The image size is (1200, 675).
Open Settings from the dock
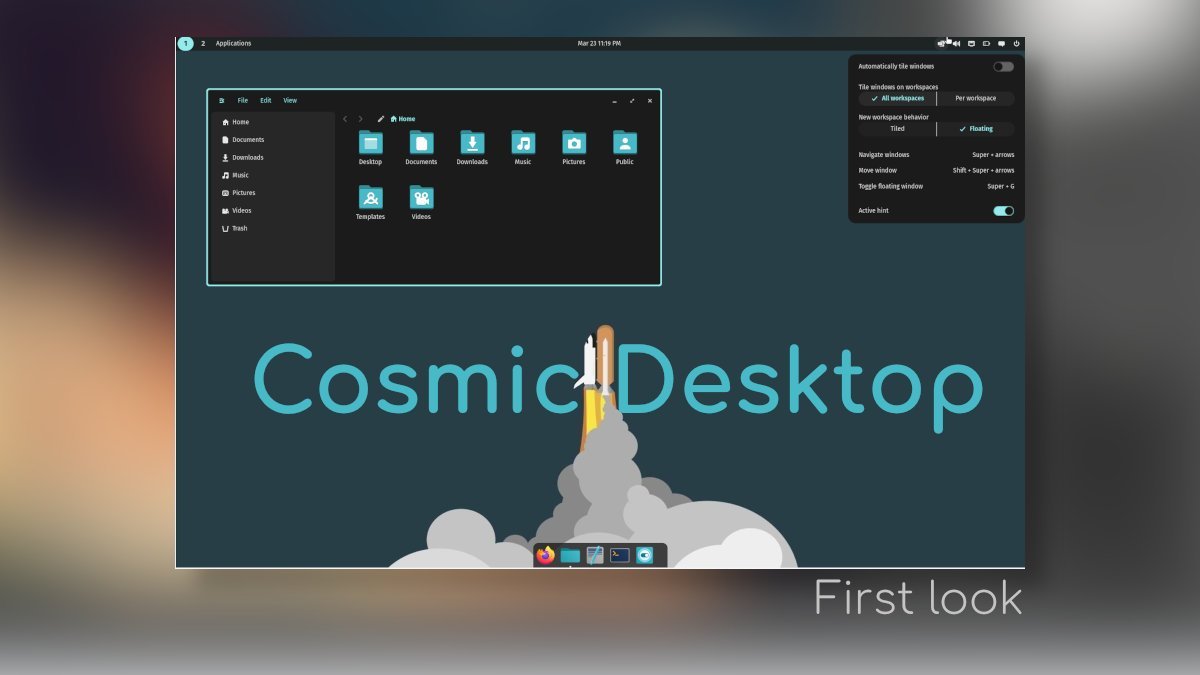pyautogui.click(x=645, y=555)
